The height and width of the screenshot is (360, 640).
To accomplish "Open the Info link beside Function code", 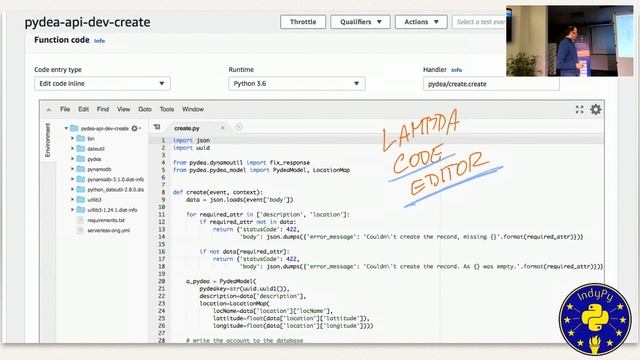I will (100, 41).
